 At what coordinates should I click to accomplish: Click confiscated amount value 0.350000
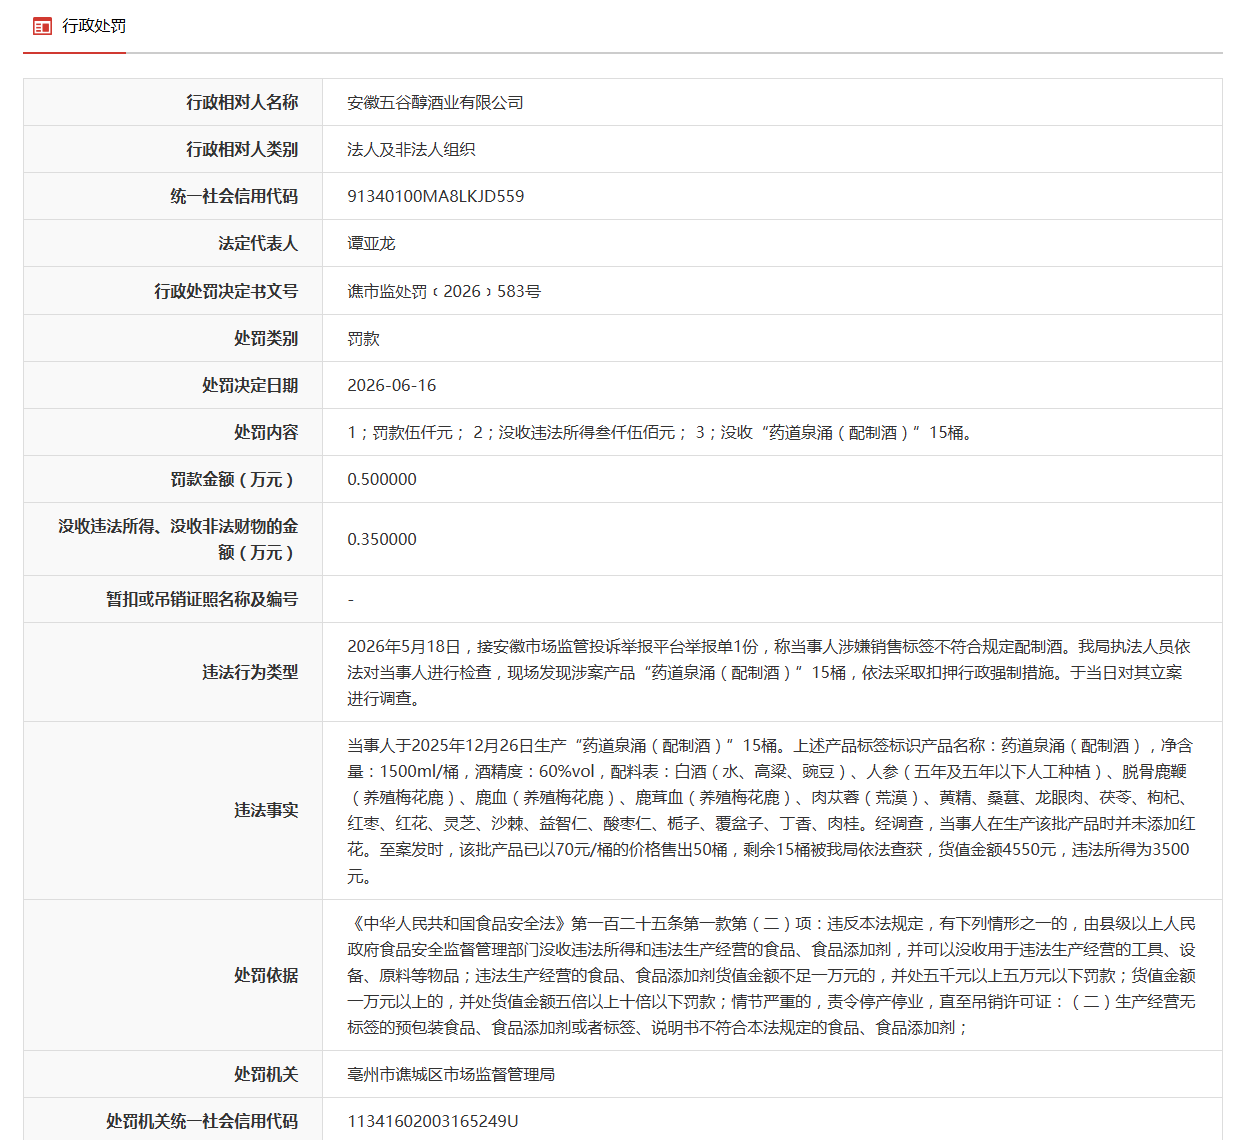coord(382,539)
